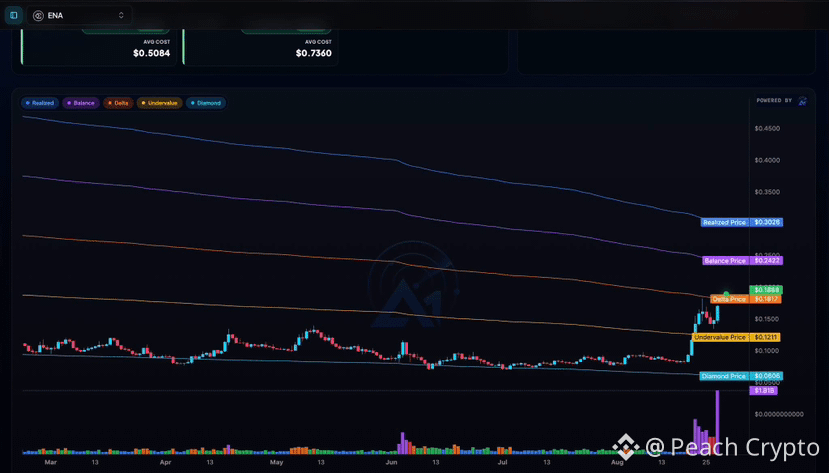Click the $0.3500 axis label
This screenshot has width=829, height=473.
coord(767,192)
